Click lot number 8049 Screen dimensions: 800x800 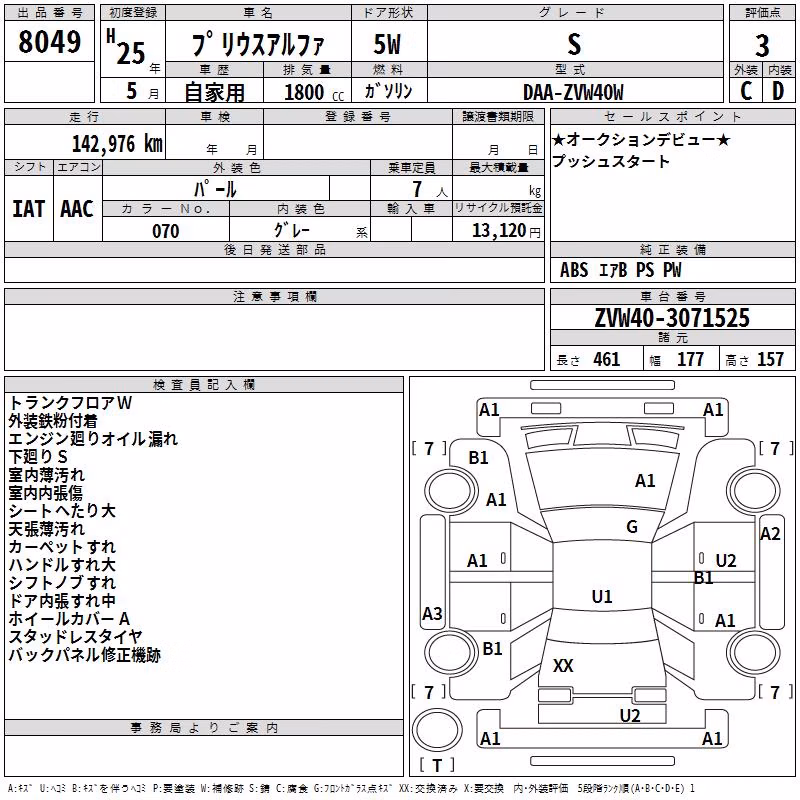(x=49, y=42)
